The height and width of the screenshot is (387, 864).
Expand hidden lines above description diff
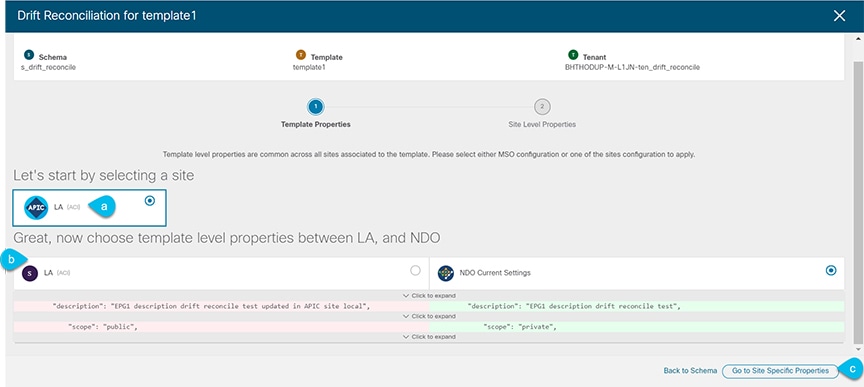point(429,295)
